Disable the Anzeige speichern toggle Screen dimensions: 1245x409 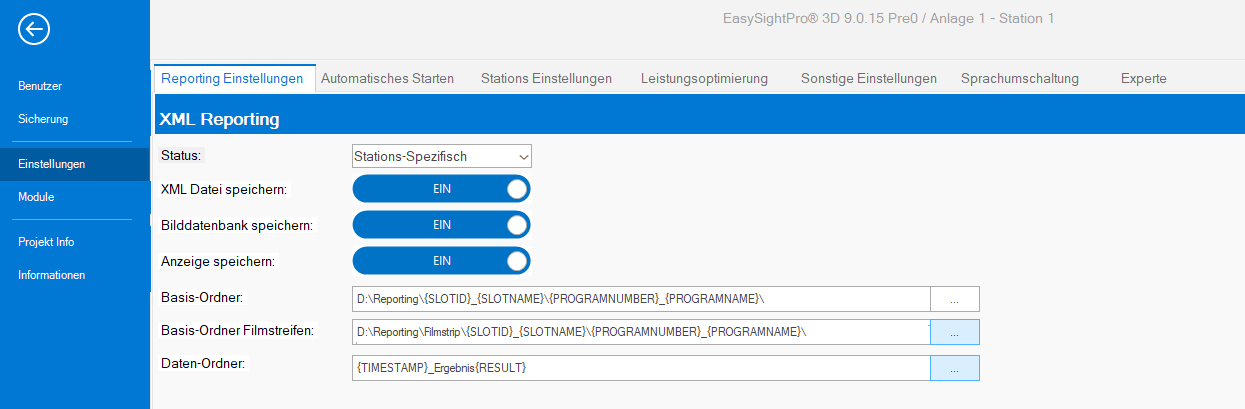coord(441,261)
